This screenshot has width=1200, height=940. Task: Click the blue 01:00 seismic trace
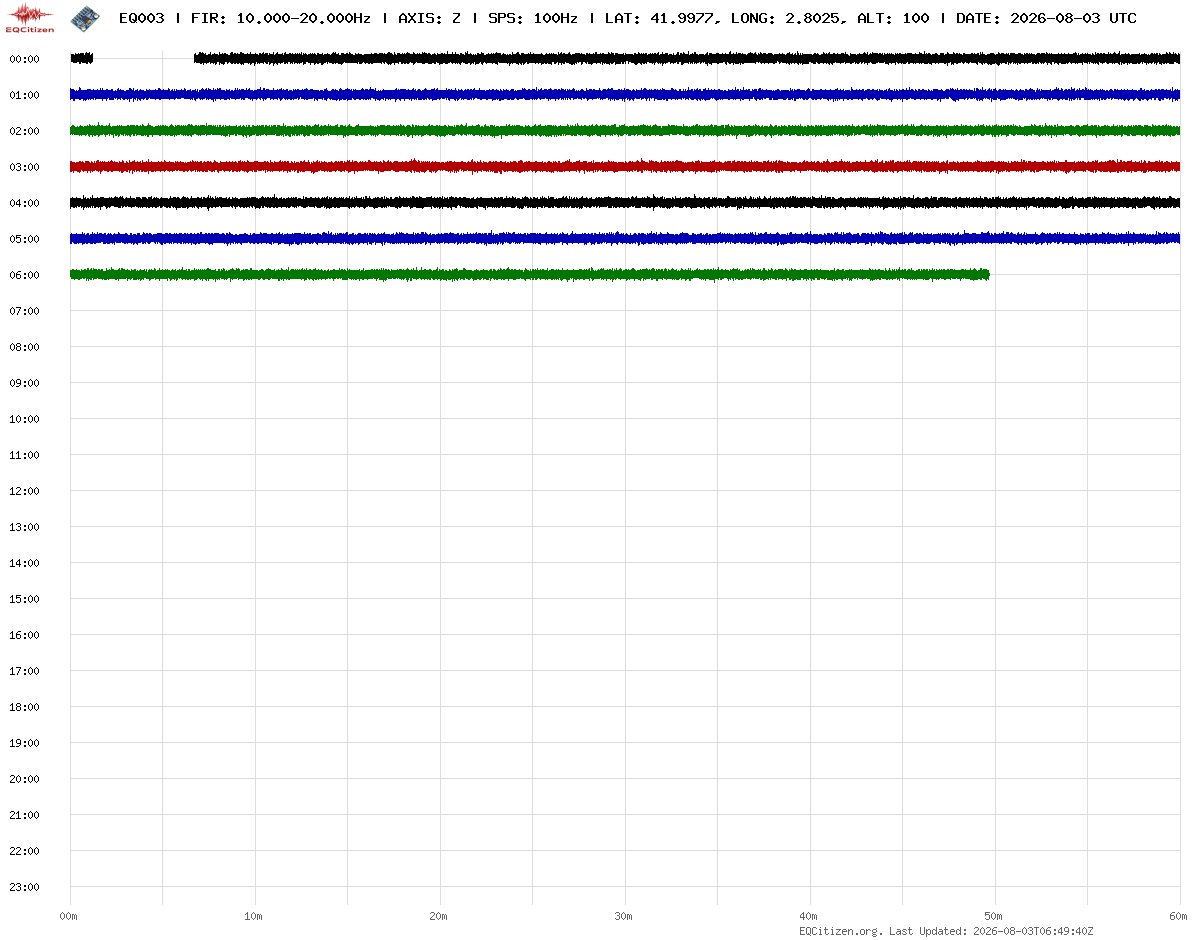[625, 95]
